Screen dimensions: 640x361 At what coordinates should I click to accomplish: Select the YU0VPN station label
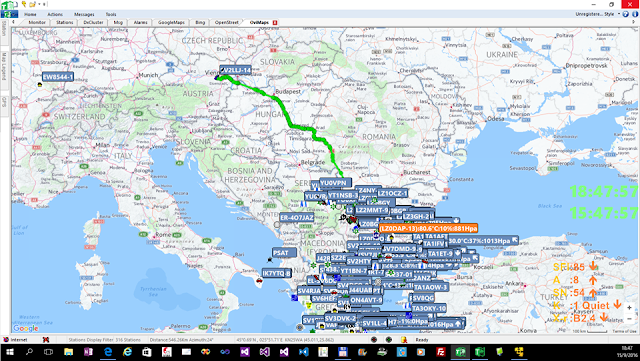click(335, 183)
